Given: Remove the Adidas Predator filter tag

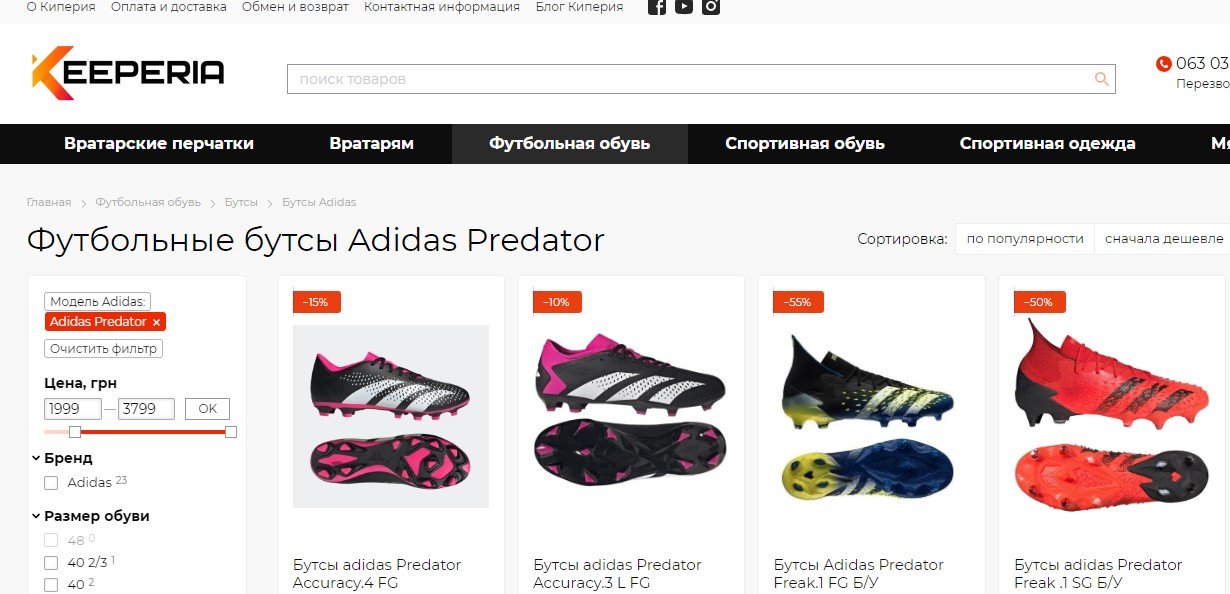Looking at the screenshot, I should [156, 322].
